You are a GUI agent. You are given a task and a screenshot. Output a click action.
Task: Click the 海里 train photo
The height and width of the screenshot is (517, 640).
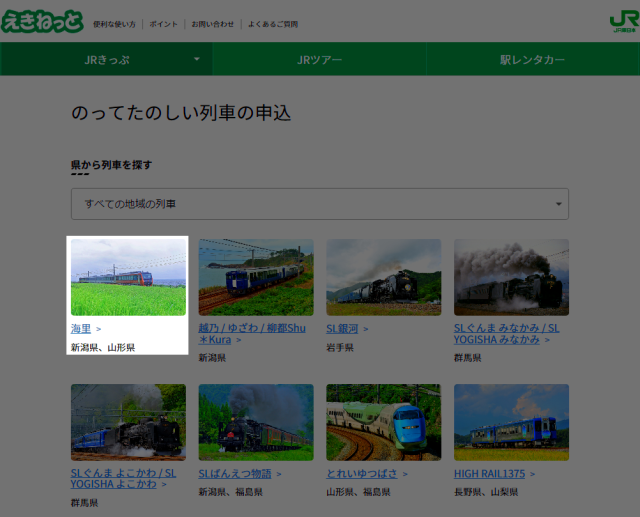click(128, 277)
